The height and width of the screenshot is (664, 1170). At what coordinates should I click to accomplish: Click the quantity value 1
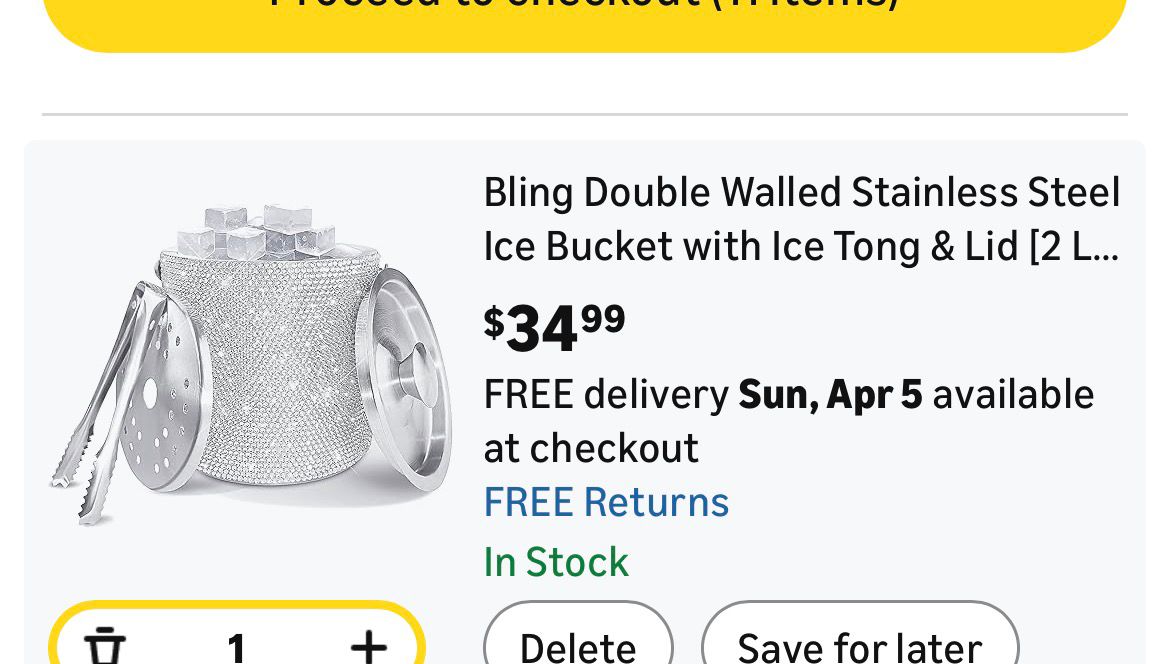[x=236, y=647]
